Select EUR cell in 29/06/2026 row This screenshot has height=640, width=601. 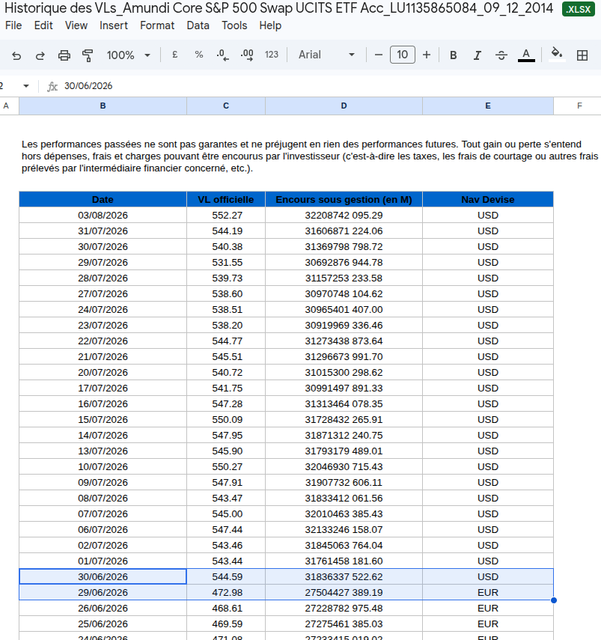(x=488, y=592)
